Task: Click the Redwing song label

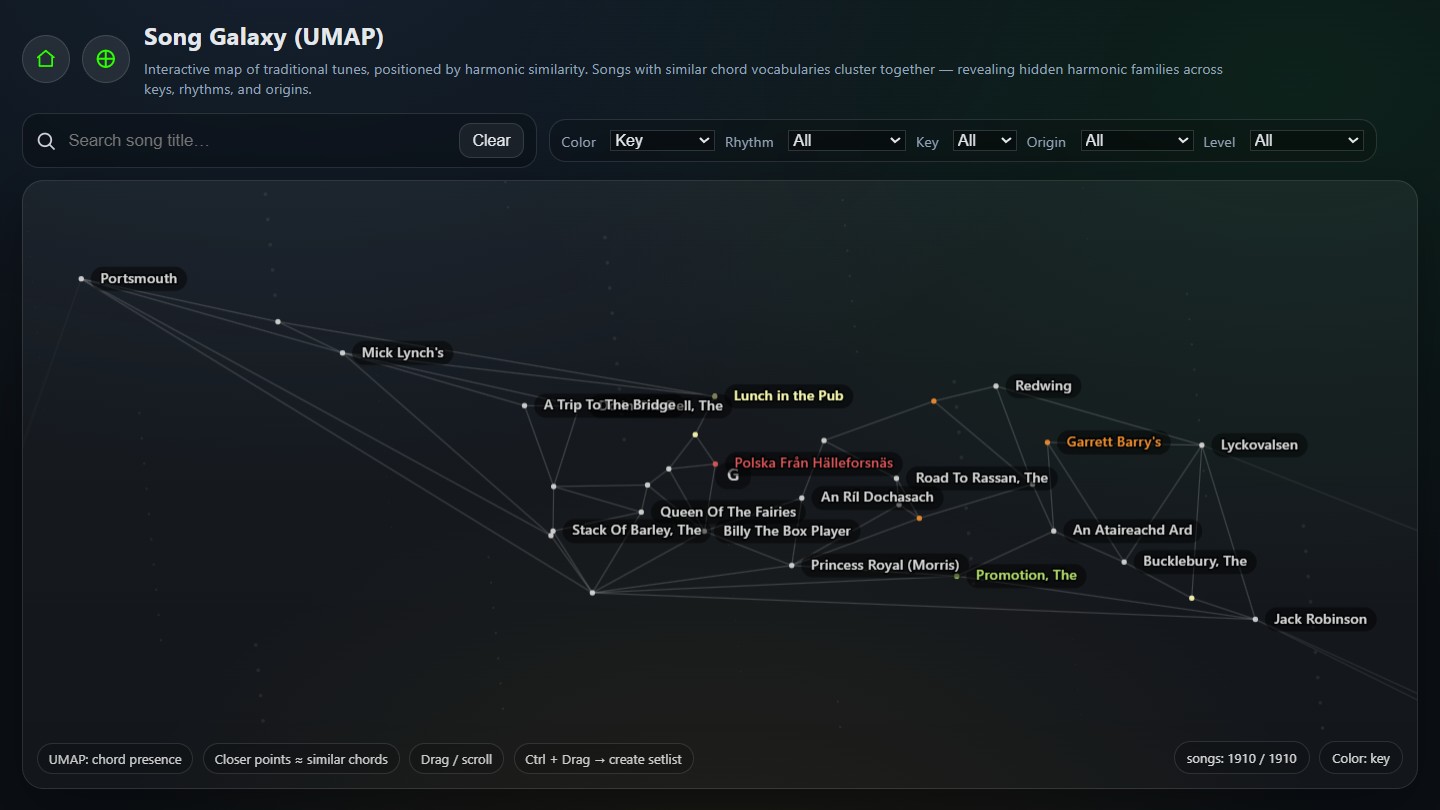Action: [x=1043, y=385]
